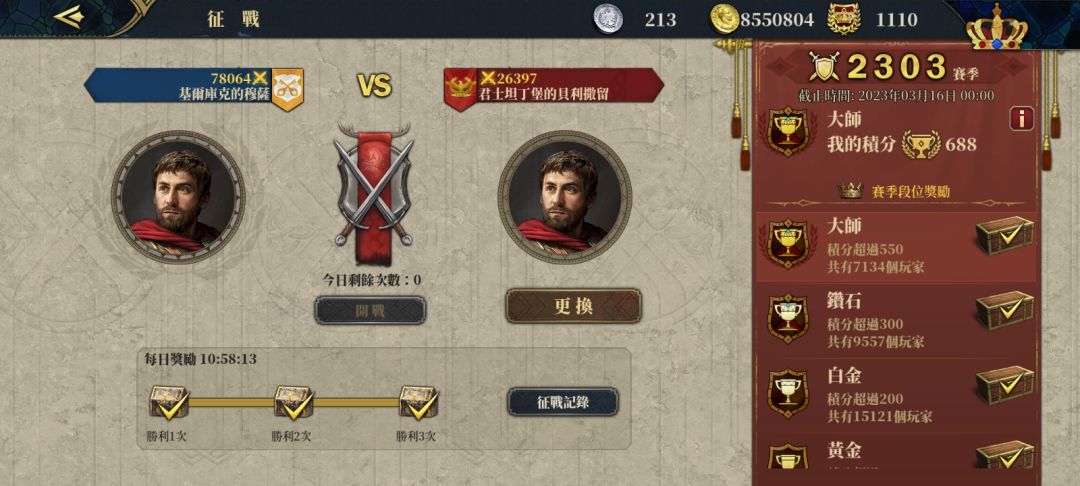Open the red info icon beside 大師
The image size is (1080, 486).
tap(1021, 118)
